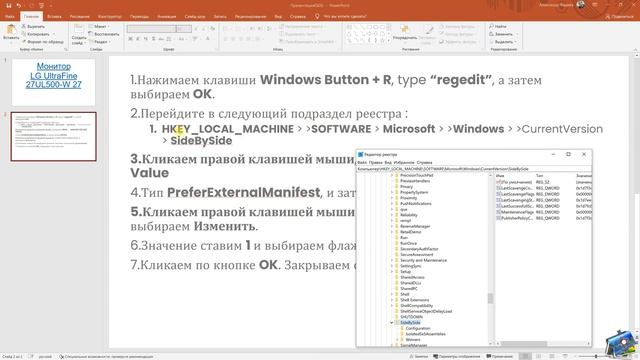Click Примечания (Comments) in status bar
Image resolution: width=640 pixels, height=360 pixels.
click(x=500, y=356)
